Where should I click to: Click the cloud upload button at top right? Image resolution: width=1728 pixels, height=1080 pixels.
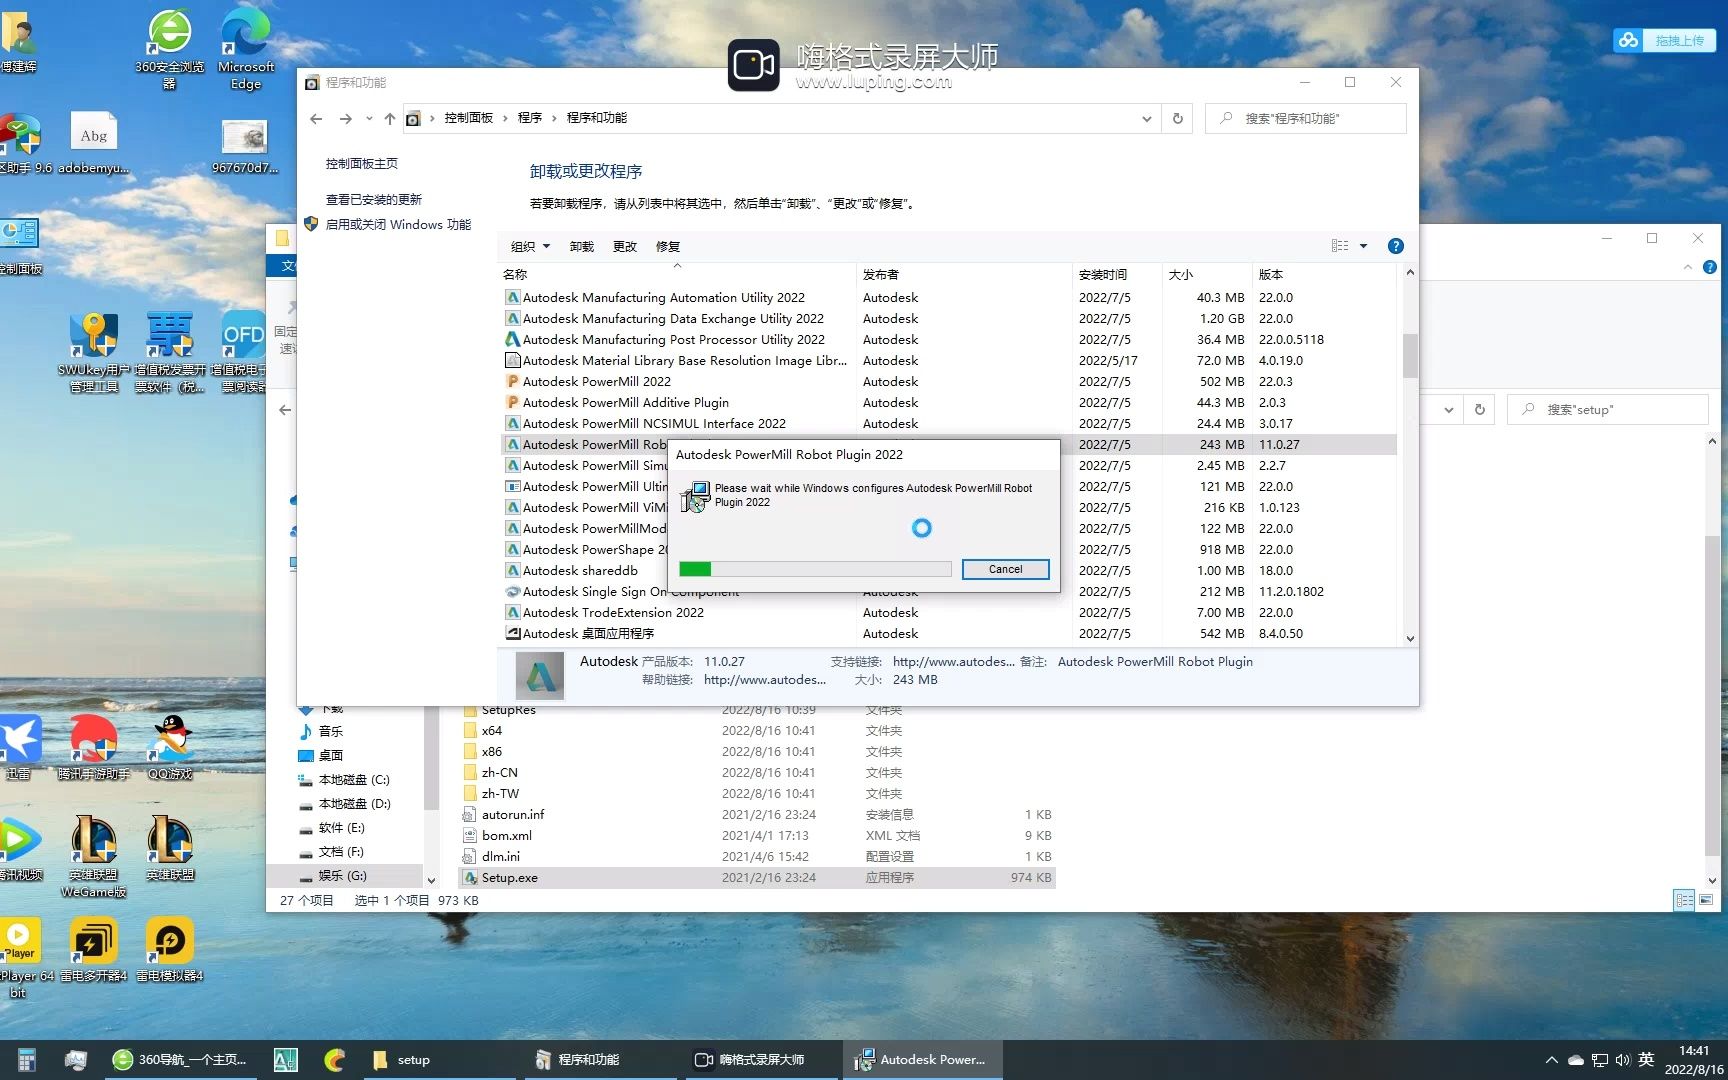tap(1665, 40)
